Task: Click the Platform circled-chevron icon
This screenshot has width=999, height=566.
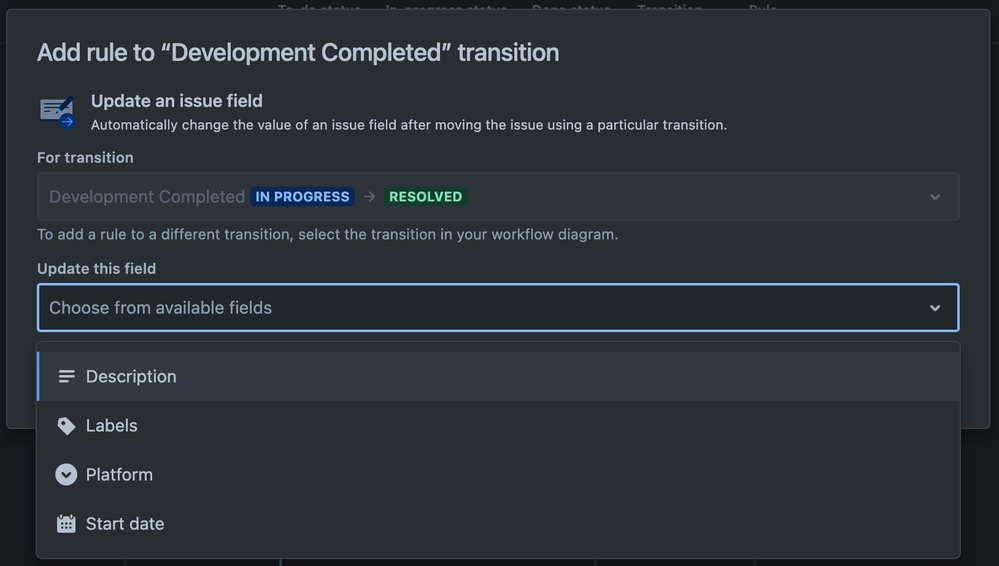Action: click(x=66, y=475)
